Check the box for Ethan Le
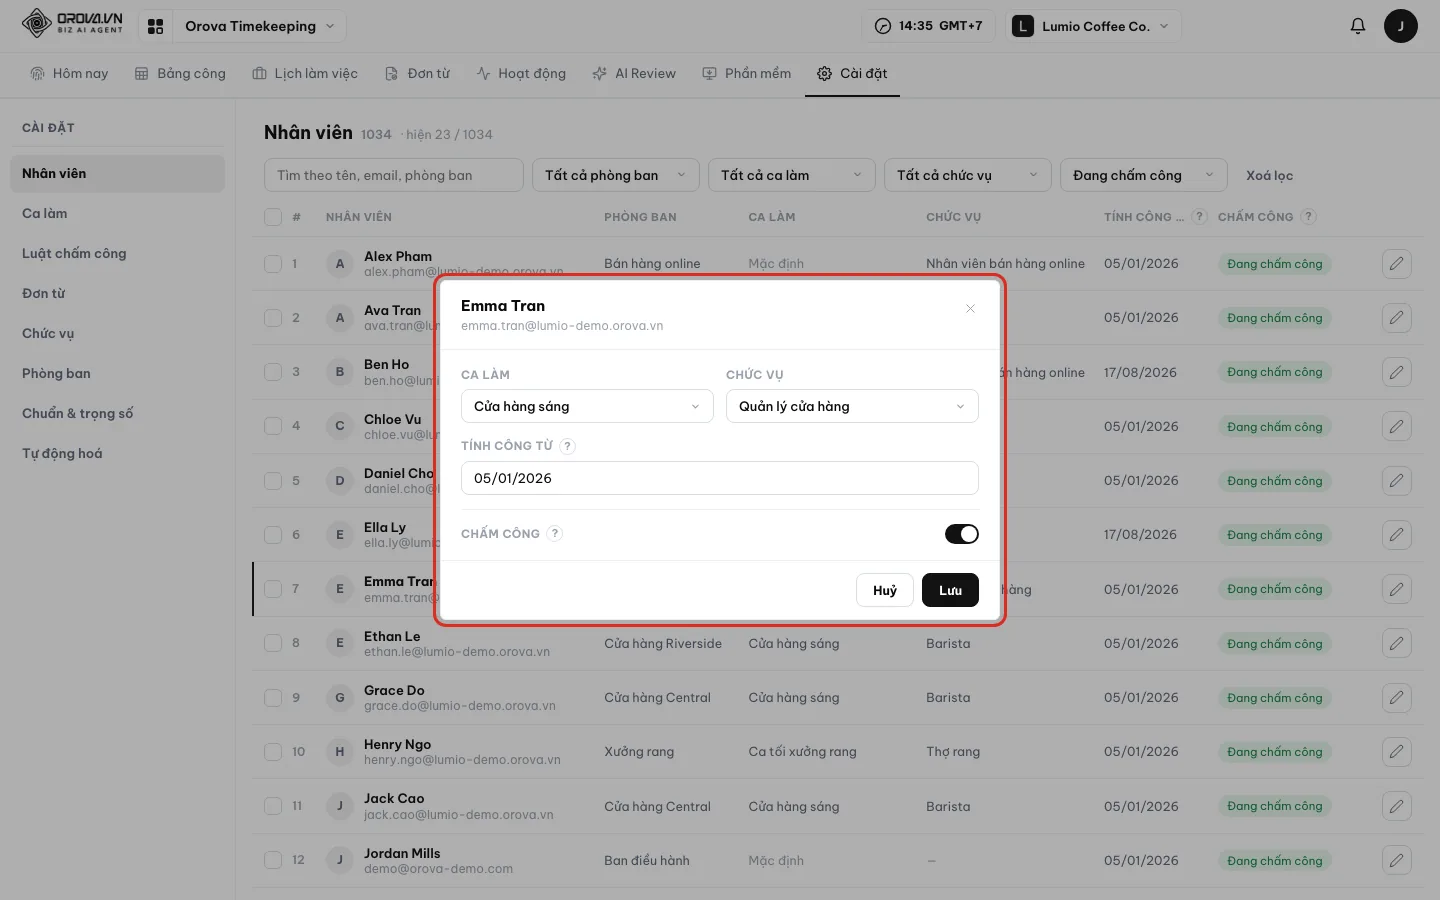 pos(273,643)
